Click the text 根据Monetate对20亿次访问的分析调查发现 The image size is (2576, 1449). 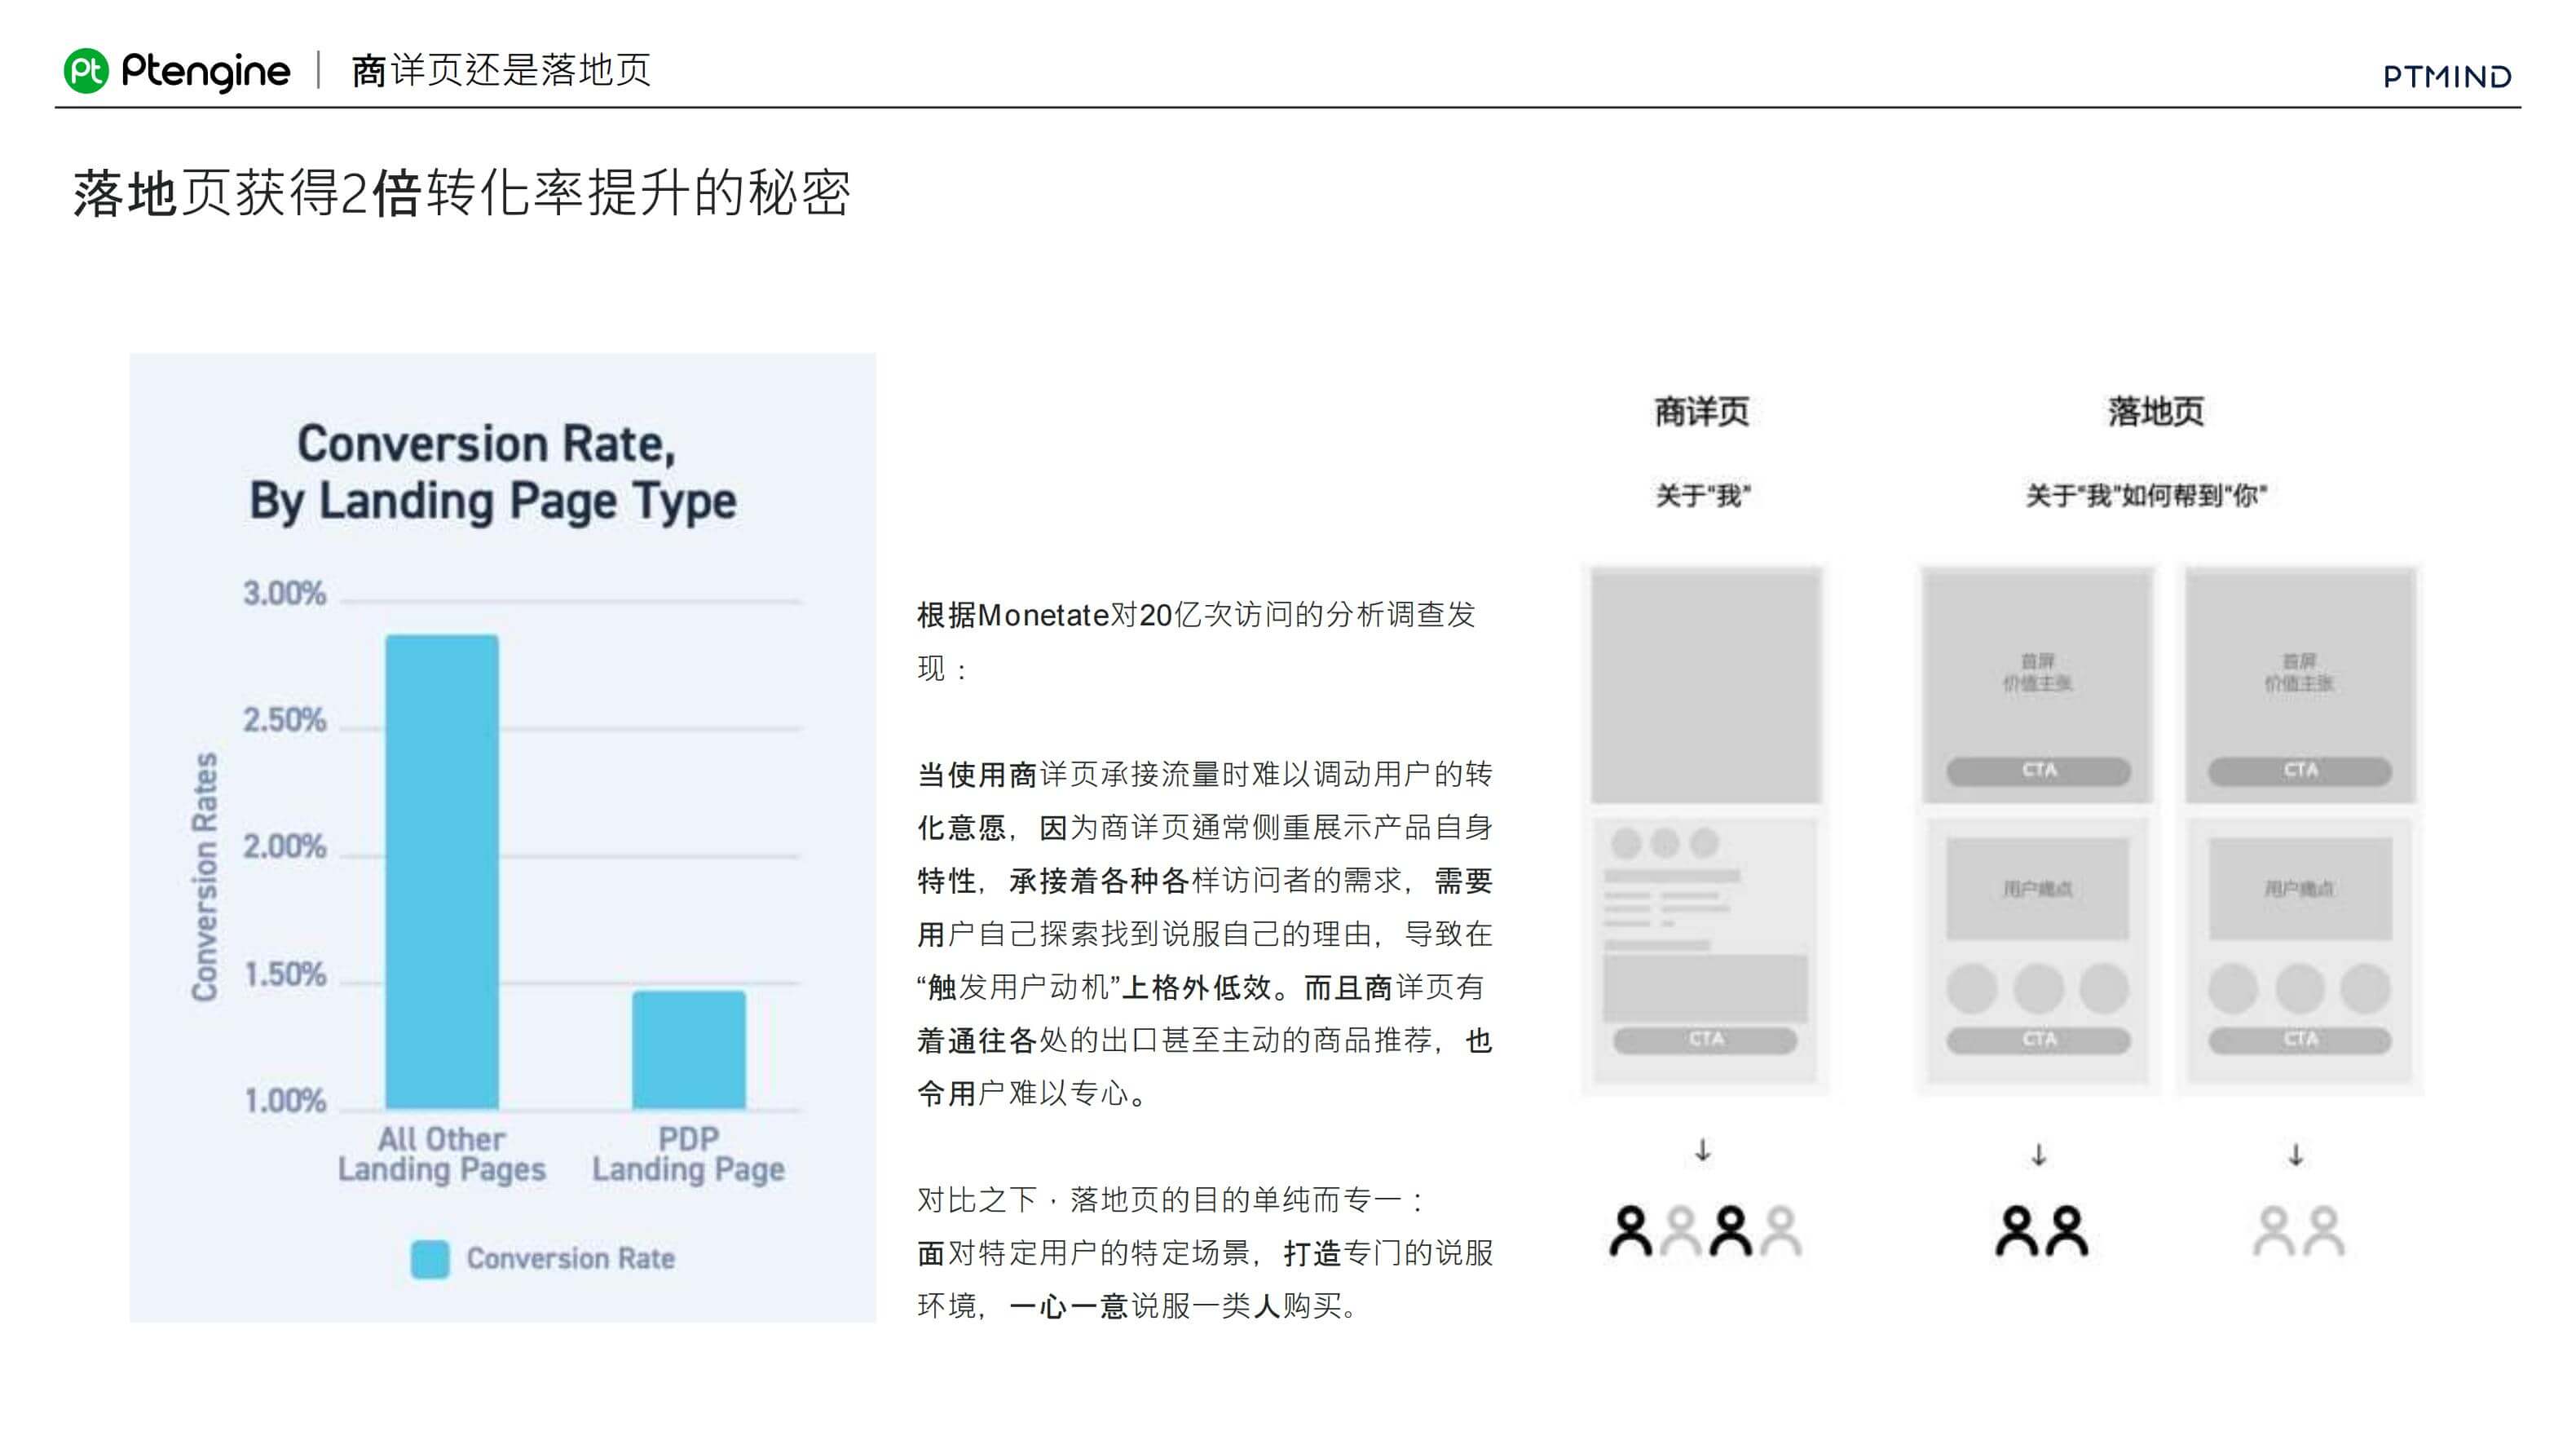click(x=1196, y=641)
